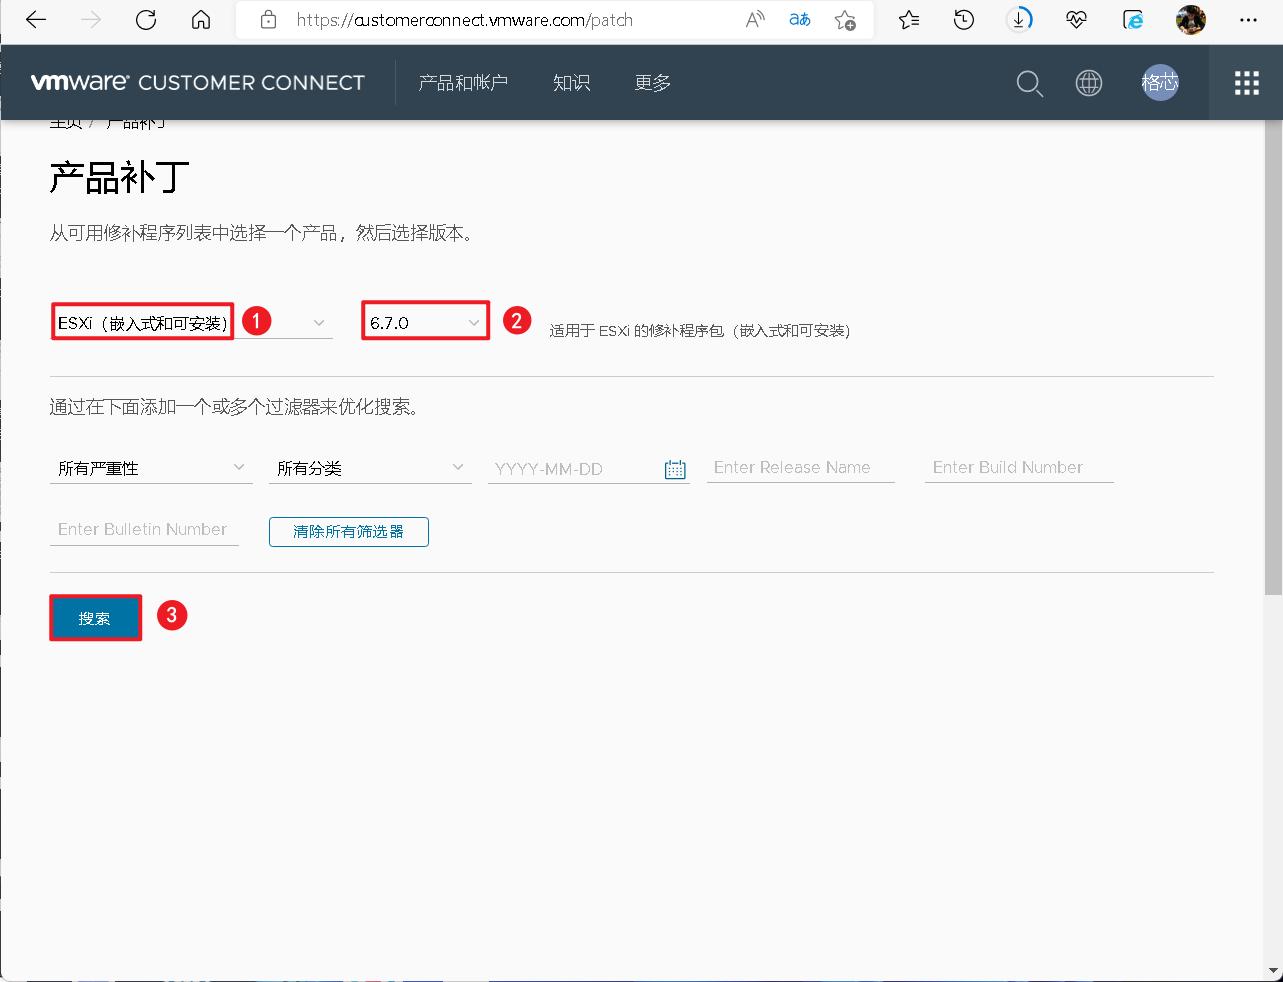Open Internet Explorer mode icon
Viewport: 1283px width, 982px height.
click(x=1133, y=19)
